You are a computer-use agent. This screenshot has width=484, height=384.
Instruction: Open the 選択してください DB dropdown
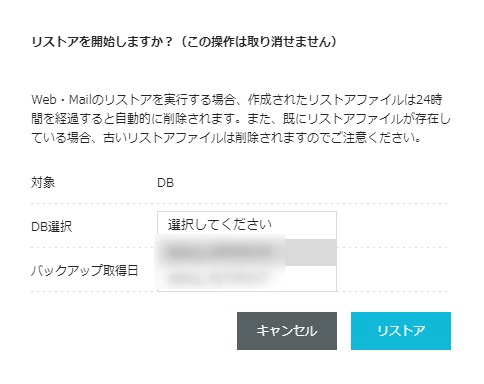tap(247, 225)
